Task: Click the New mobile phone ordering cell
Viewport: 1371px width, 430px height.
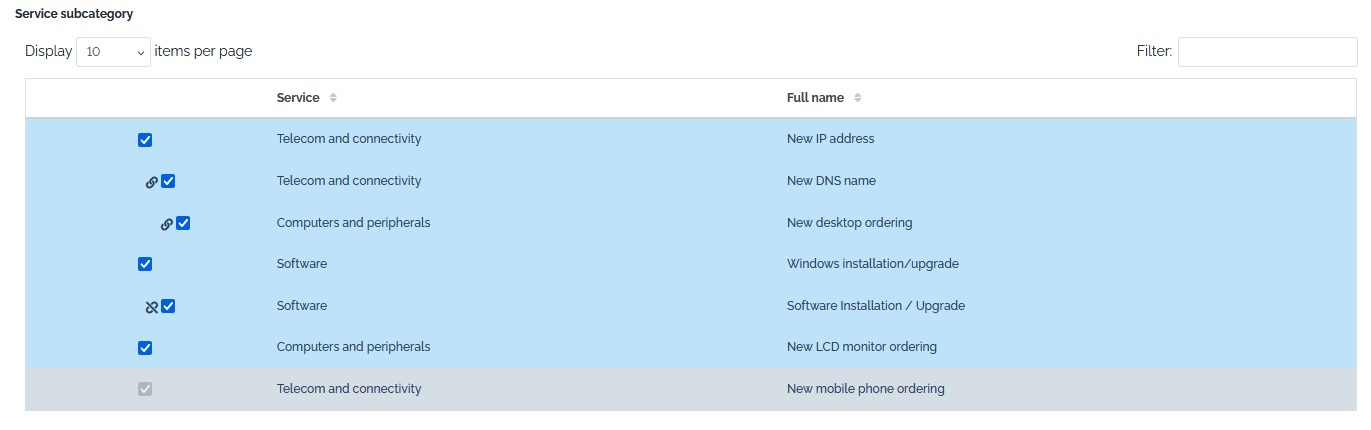Action: (865, 389)
